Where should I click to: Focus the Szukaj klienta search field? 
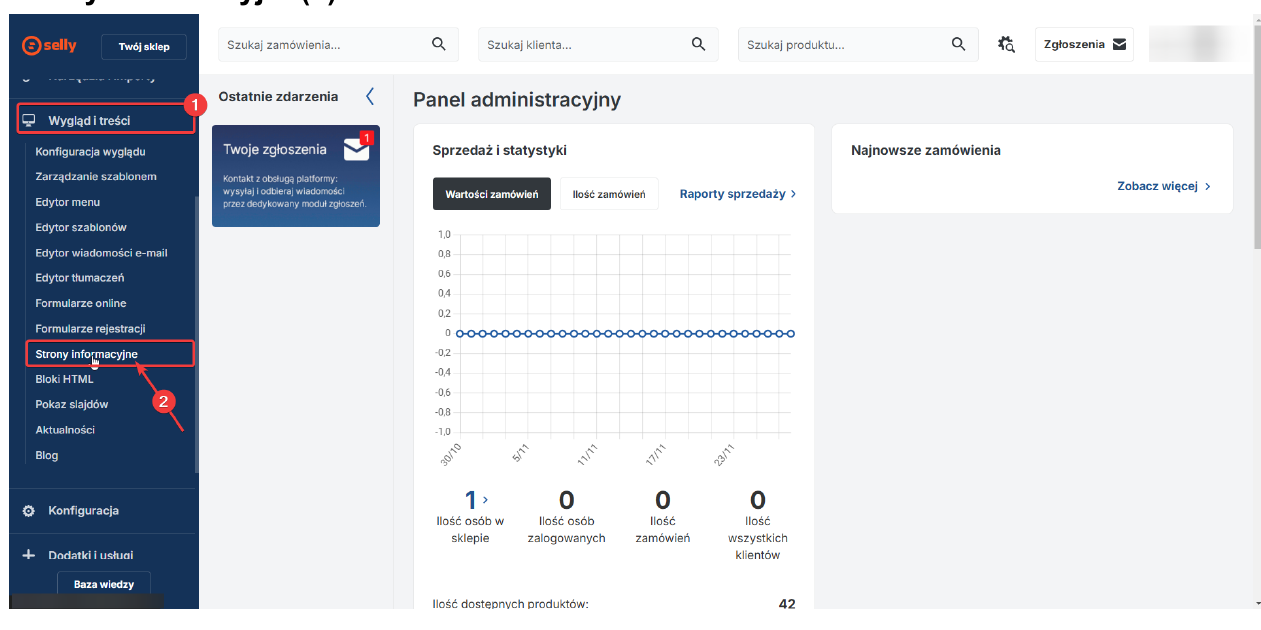[x=598, y=44]
